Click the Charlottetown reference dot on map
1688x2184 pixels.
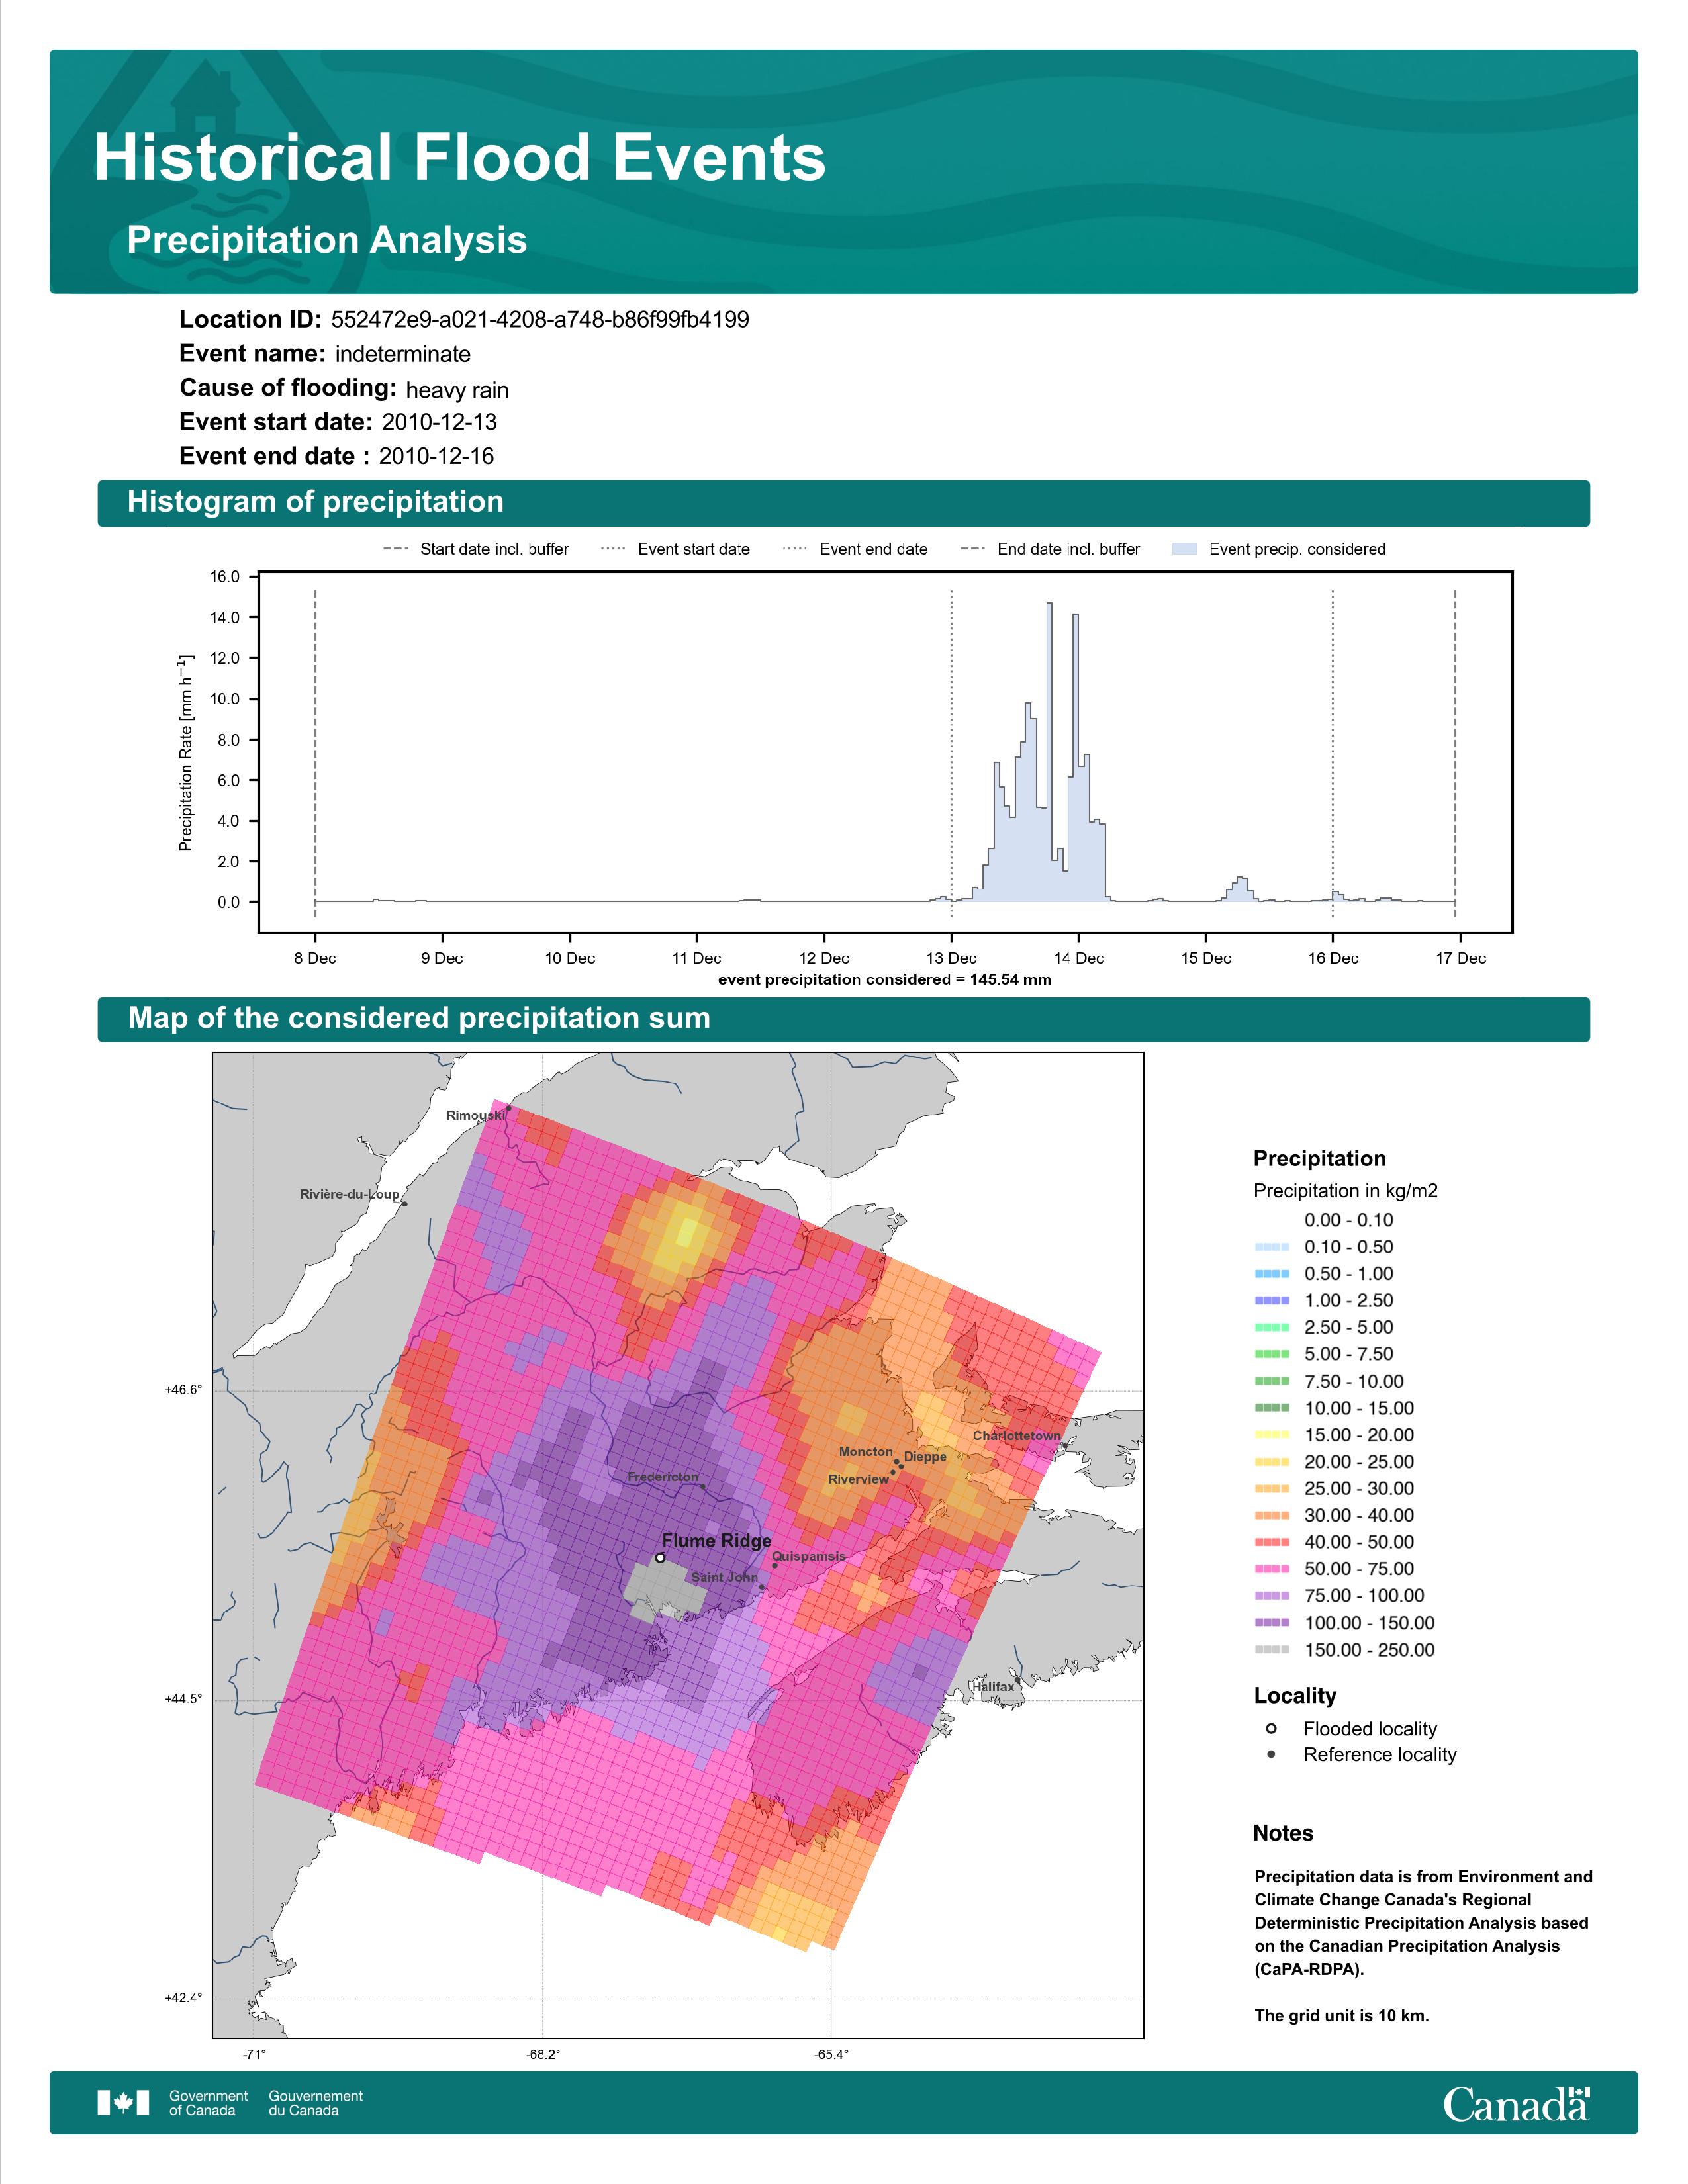(x=1065, y=1445)
